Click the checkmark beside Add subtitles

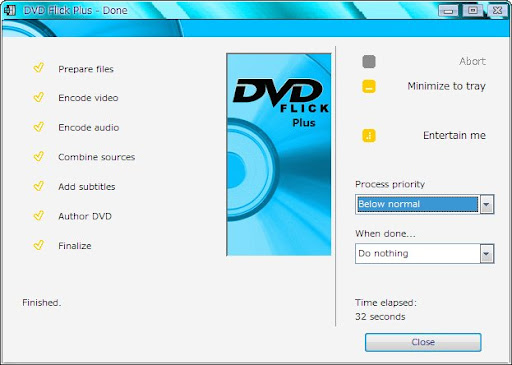39,186
